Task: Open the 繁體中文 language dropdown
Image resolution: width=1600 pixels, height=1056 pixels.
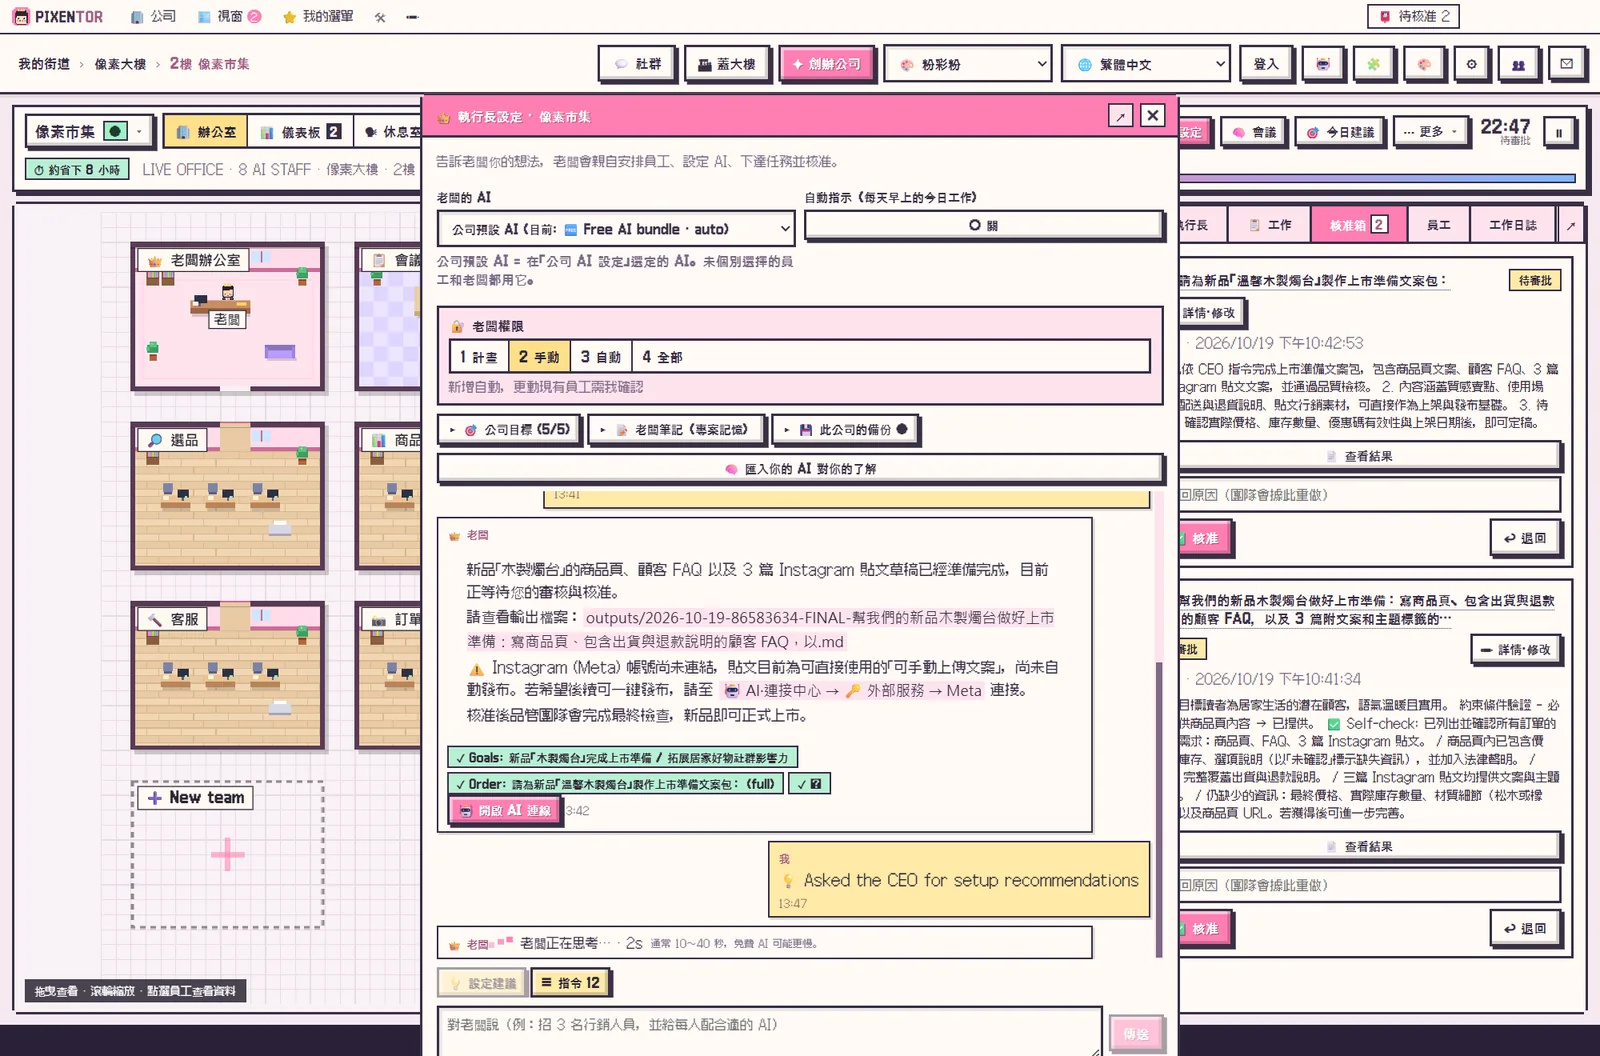Action: click(x=1146, y=64)
